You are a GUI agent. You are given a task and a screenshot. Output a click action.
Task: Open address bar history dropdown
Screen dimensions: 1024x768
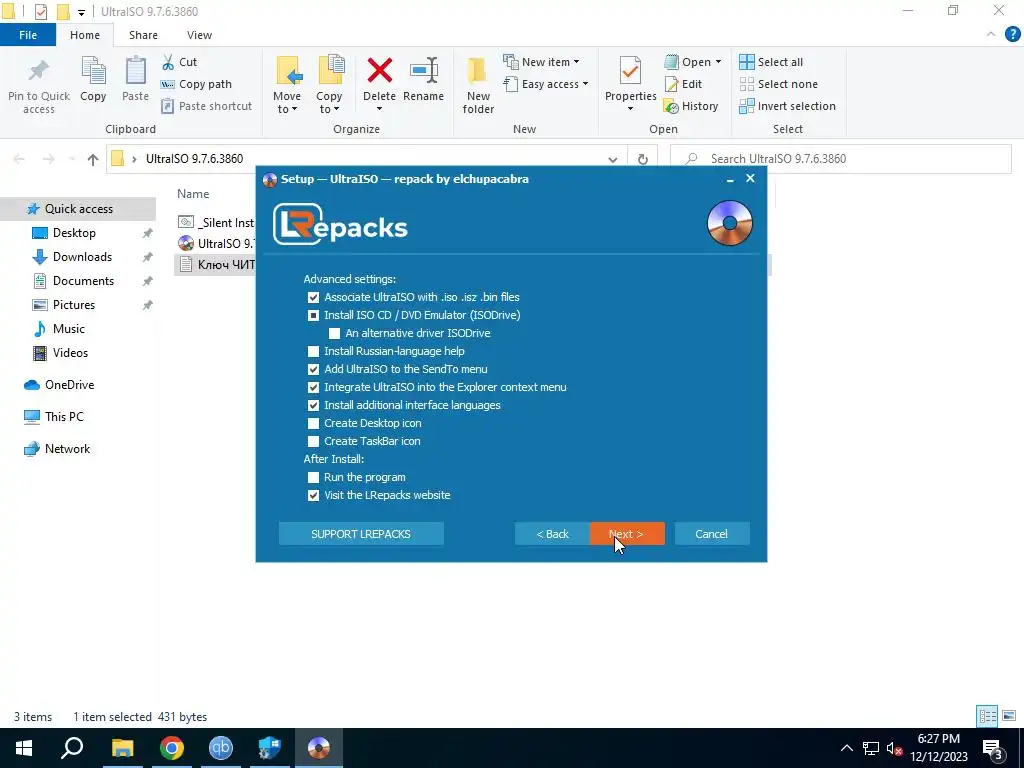tap(613, 159)
